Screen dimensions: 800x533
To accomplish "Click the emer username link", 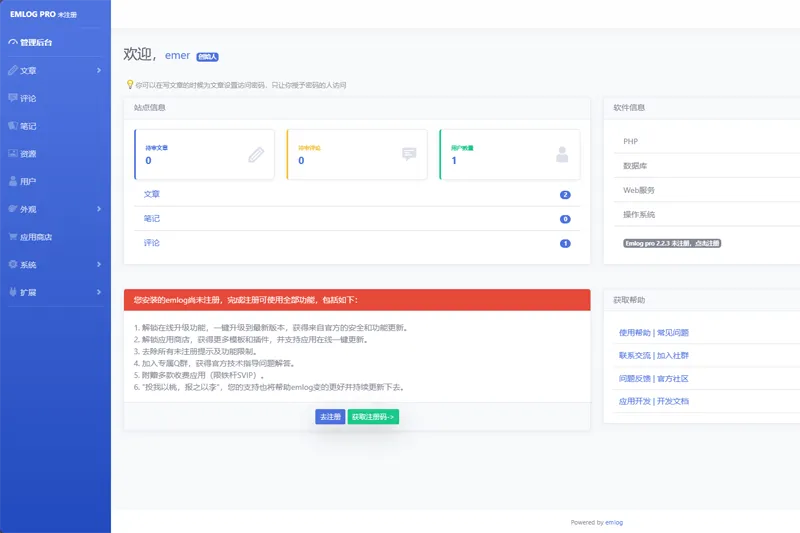I will coord(177,55).
